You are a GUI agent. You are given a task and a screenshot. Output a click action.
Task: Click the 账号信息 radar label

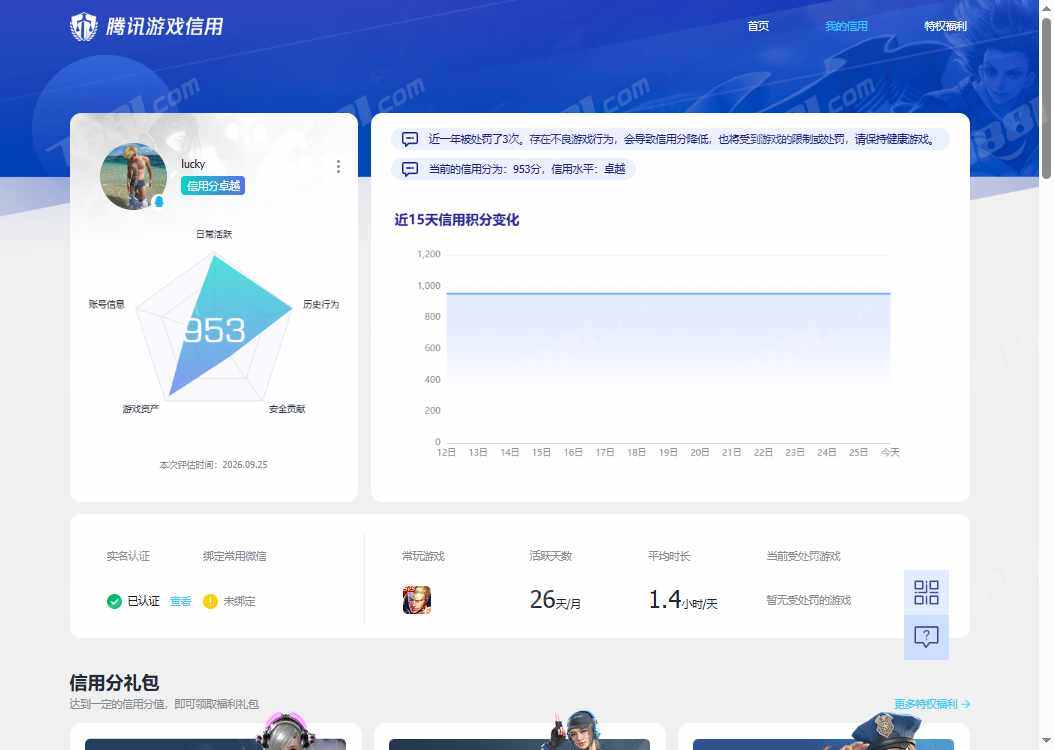106,304
